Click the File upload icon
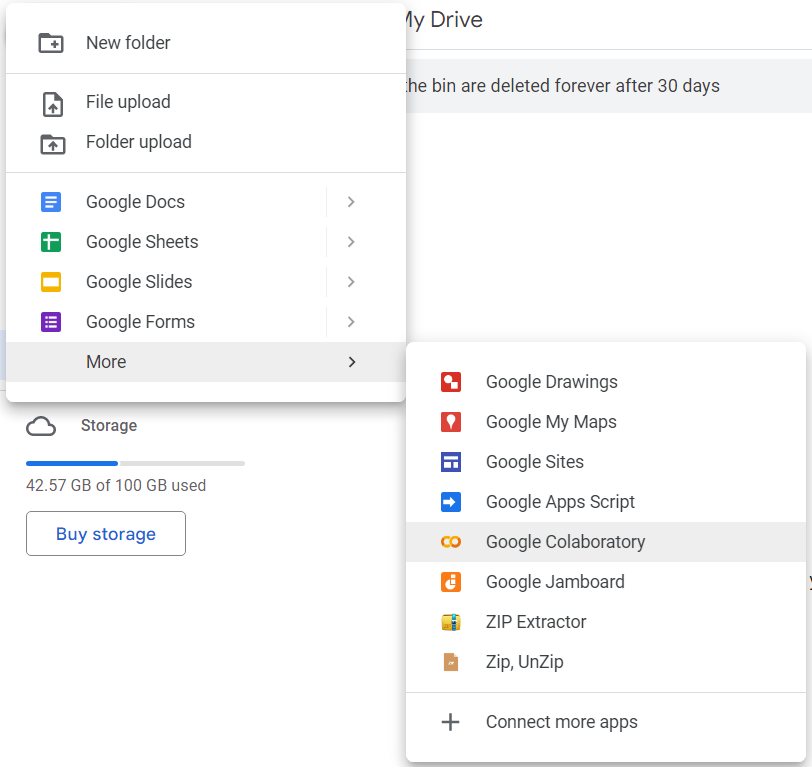 (x=52, y=104)
